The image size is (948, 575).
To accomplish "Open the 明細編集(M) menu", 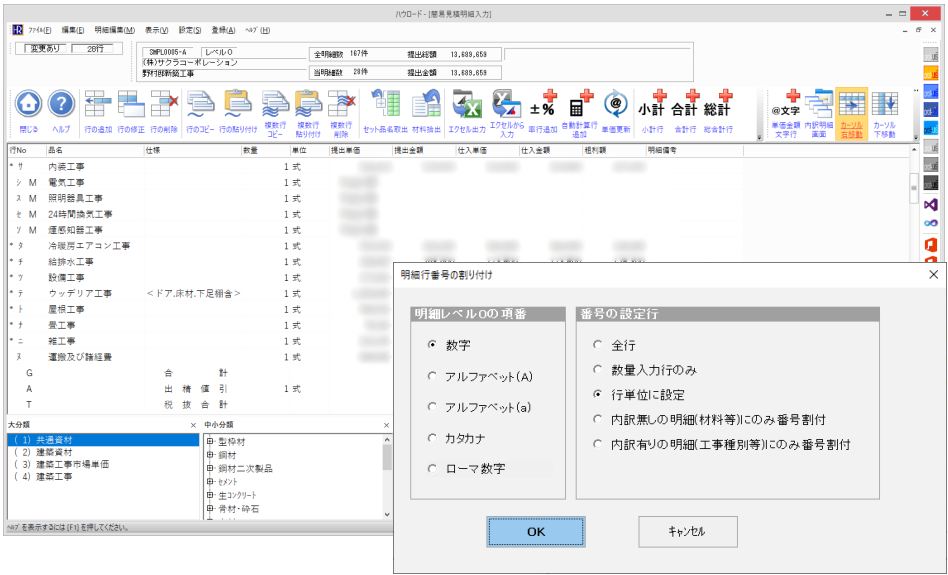I will pyautogui.click(x=114, y=31).
